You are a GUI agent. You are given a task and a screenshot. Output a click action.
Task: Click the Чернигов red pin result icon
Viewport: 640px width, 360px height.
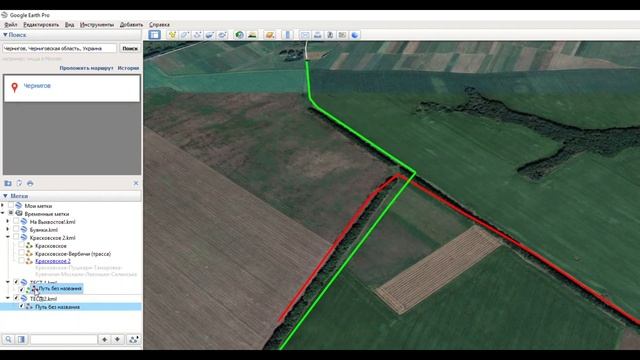pyautogui.click(x=15, y=87)
